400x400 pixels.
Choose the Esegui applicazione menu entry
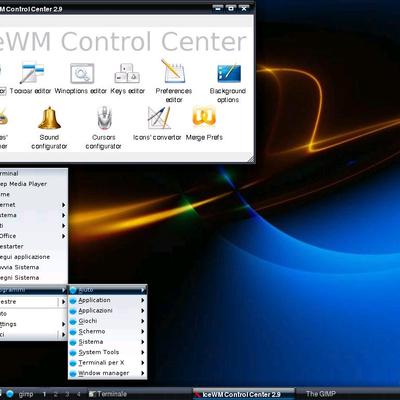pyautogui.click(x=33, y=257)
